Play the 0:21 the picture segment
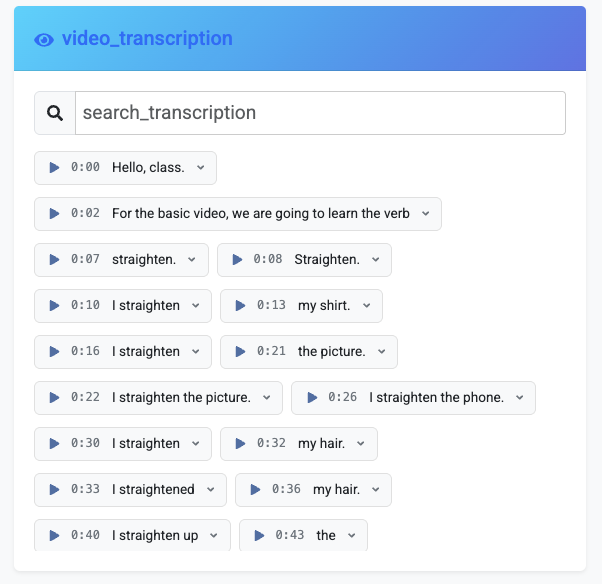 point(240,351)
